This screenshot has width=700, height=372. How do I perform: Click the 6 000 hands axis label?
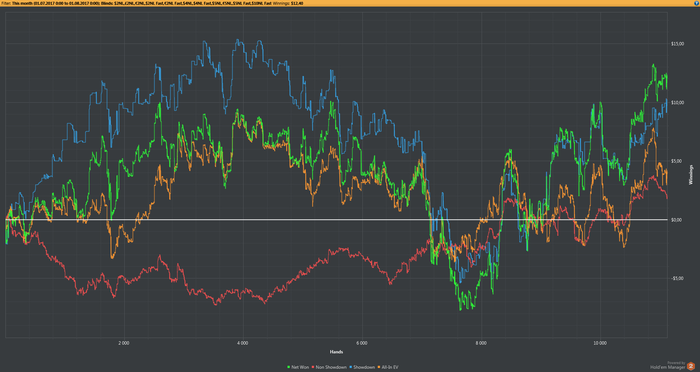tap(362, 343)
